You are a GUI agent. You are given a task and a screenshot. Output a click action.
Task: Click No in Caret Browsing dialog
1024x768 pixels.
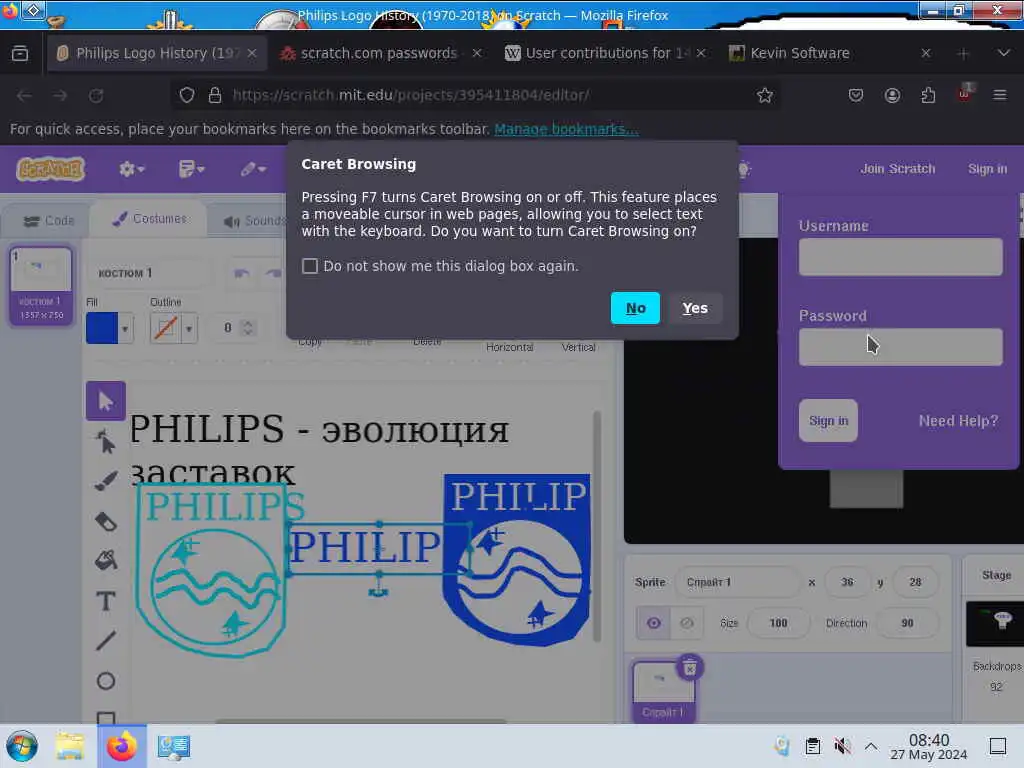[635, 308]
